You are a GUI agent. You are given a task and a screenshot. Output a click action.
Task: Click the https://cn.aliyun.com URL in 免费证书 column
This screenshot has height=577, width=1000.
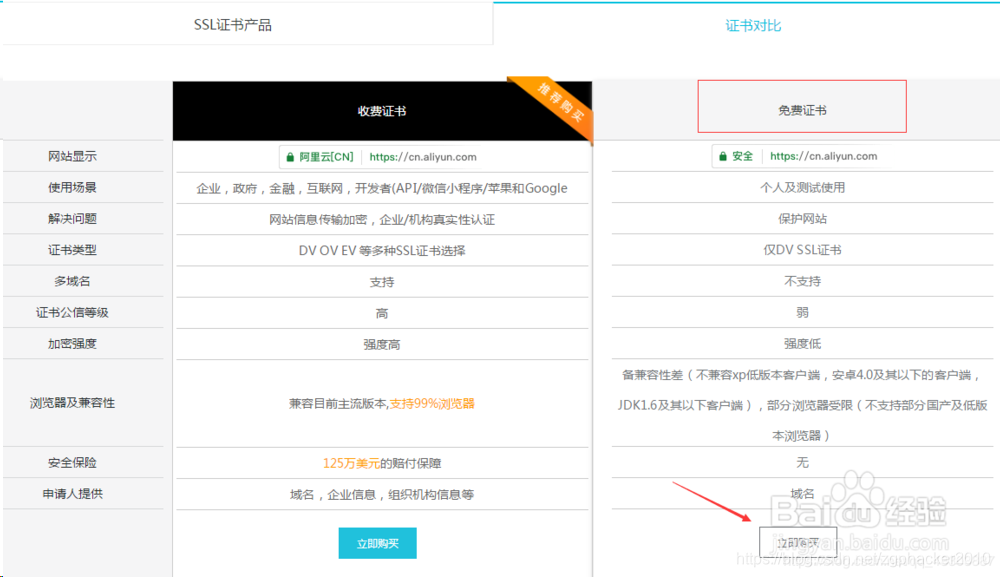click(823, 156)
